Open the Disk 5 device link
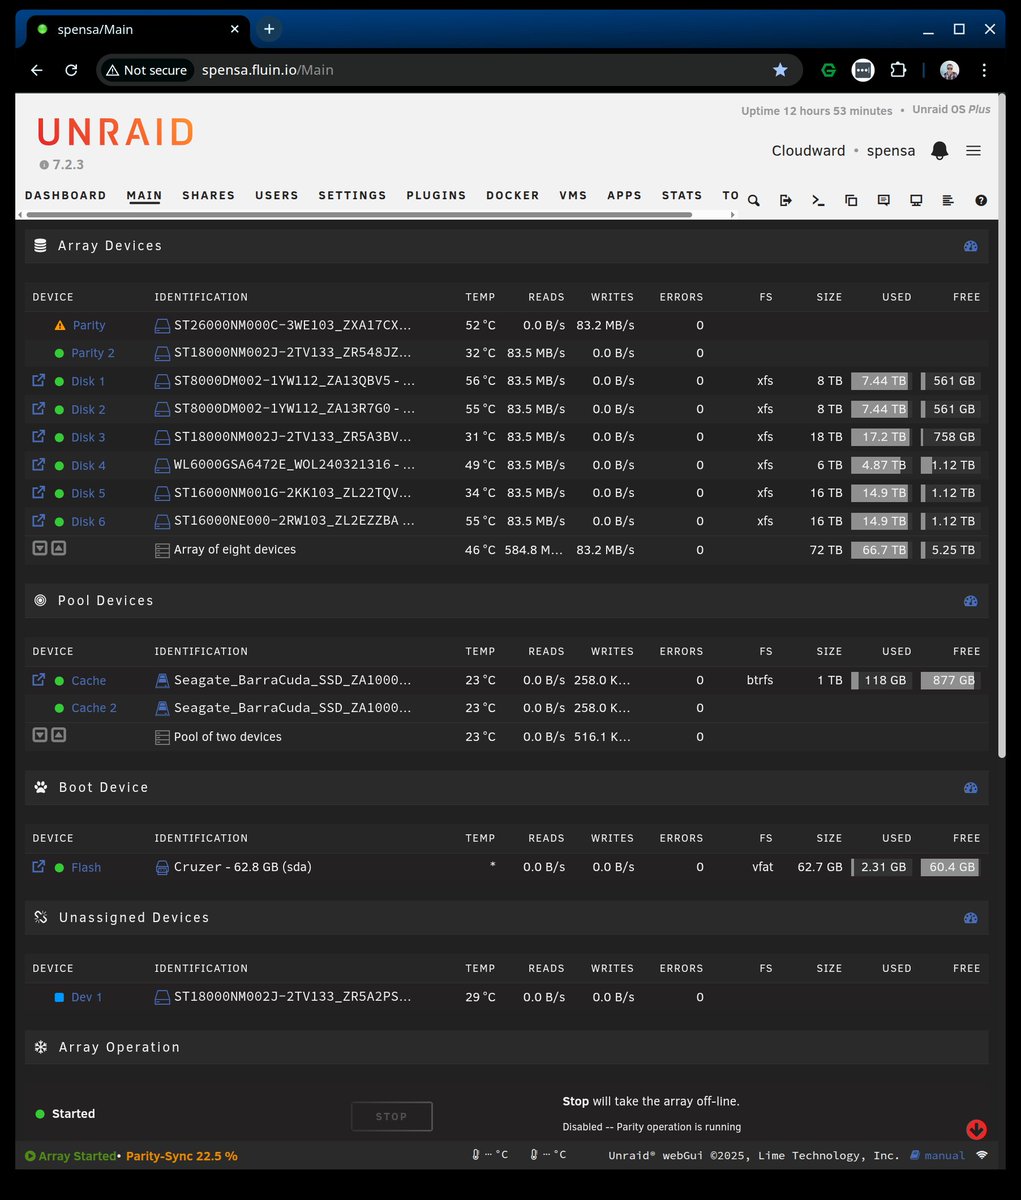Screen dimensions: 1021x1200 click(x=88, y=493)
